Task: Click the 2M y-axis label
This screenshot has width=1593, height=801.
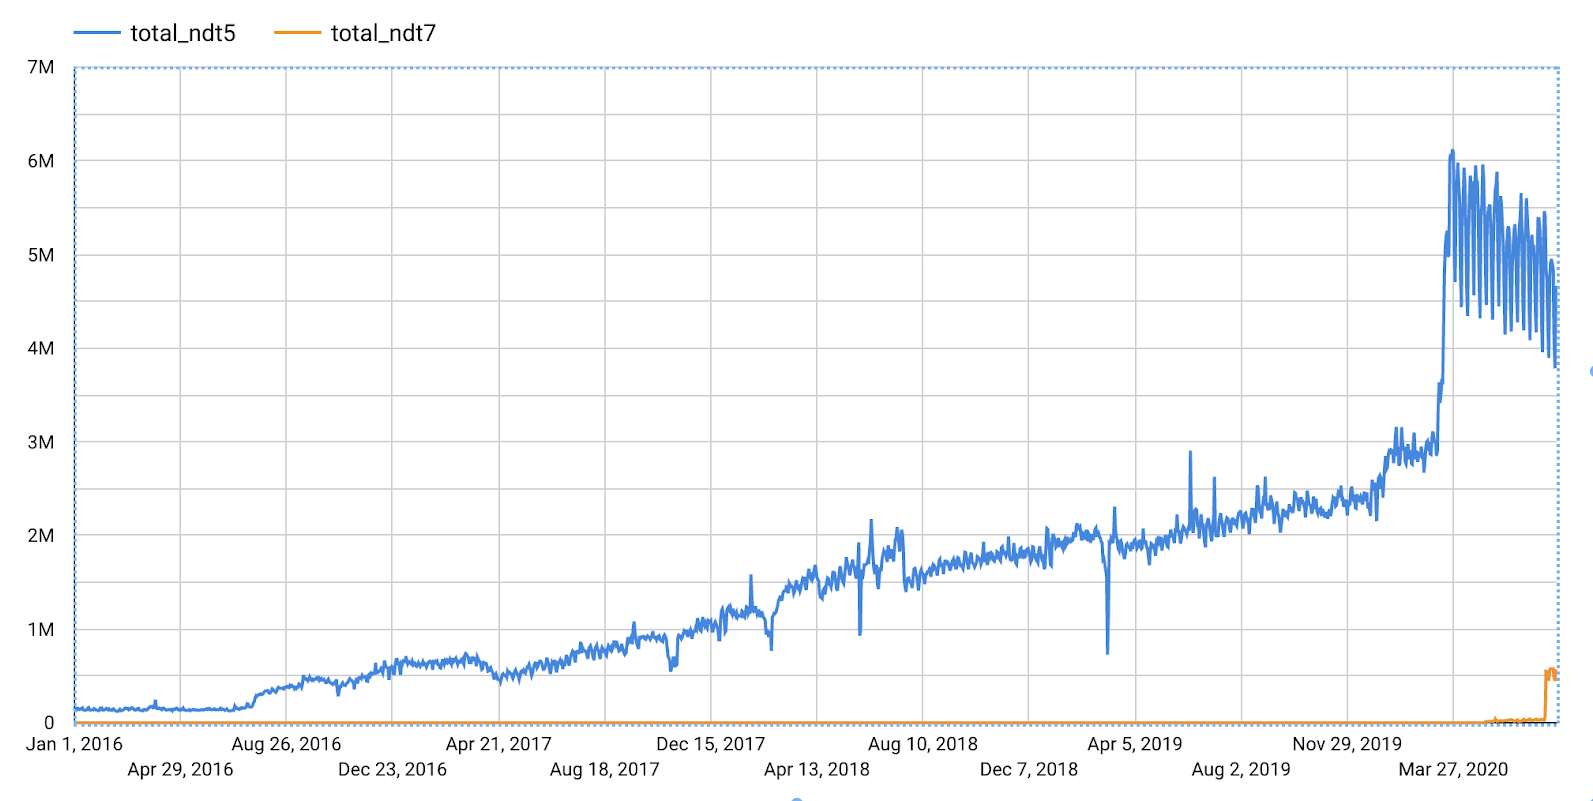Action: (x=41, y=535)
